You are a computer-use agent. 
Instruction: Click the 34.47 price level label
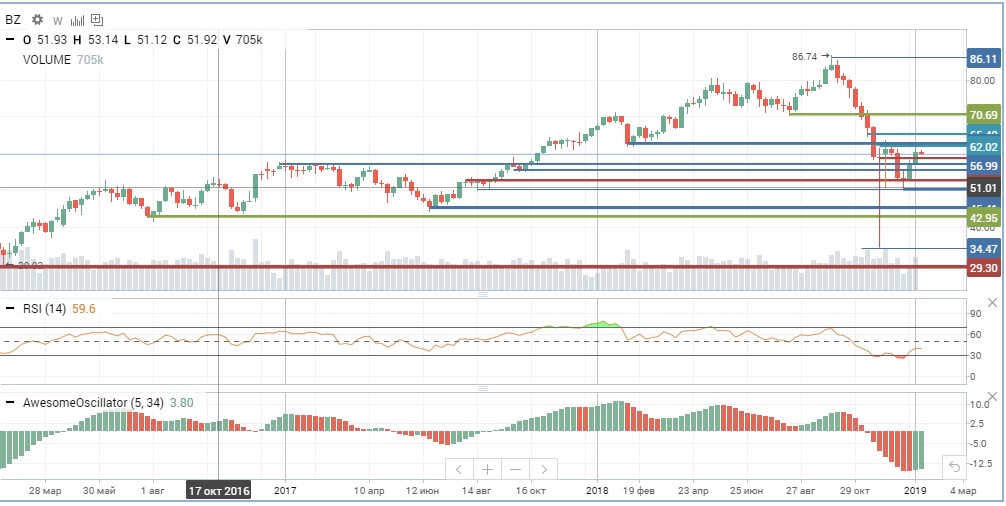coord(984,248)
